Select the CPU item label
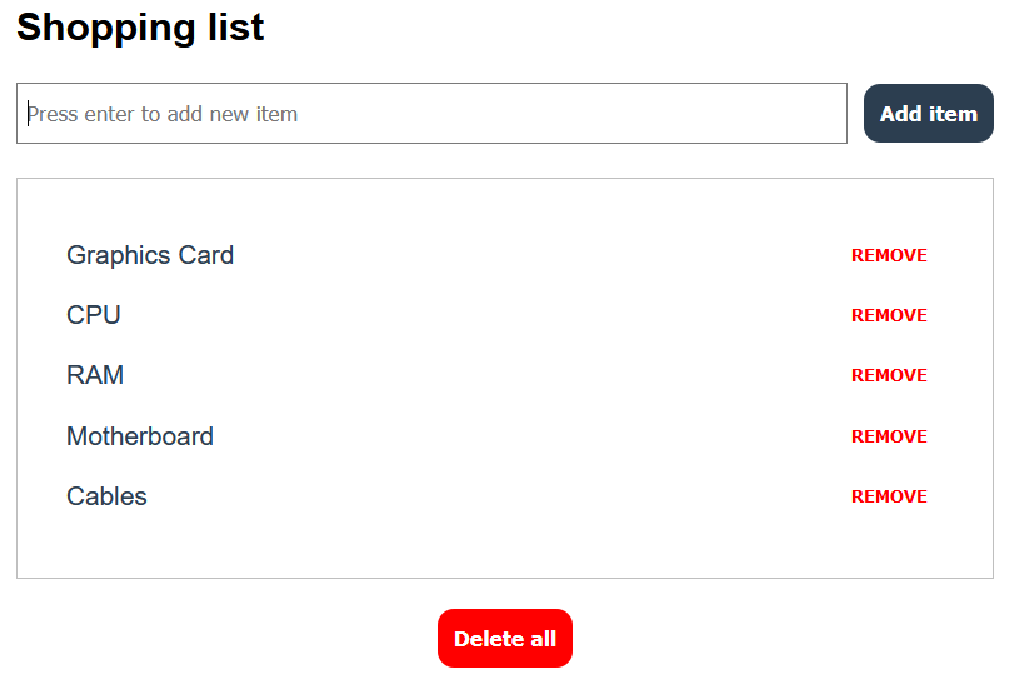This screenshot has width=1015, height=677. pos(94,315)
